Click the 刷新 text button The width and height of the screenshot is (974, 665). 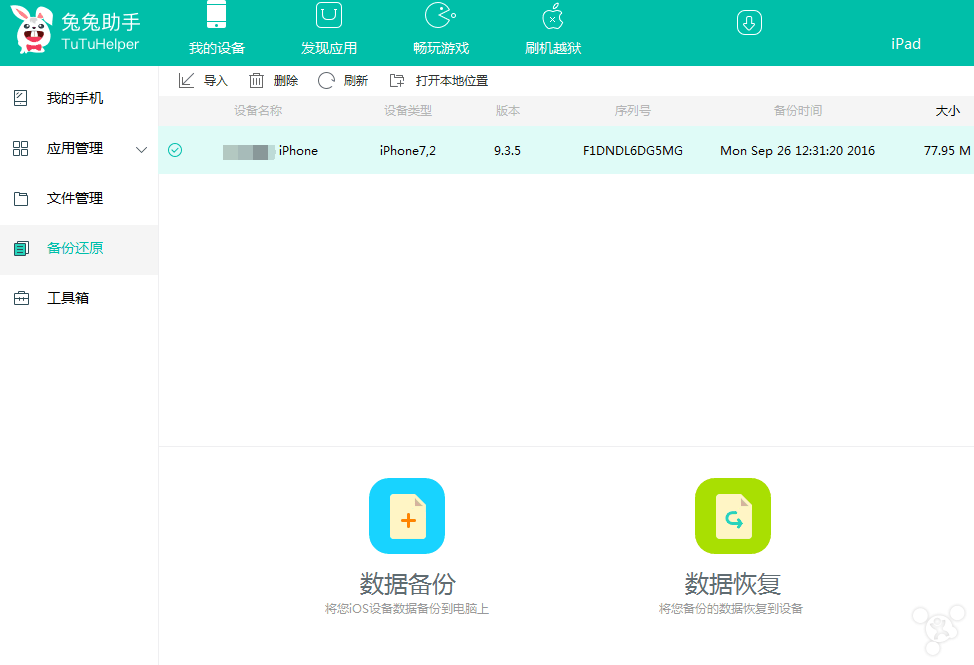[355, 81]
